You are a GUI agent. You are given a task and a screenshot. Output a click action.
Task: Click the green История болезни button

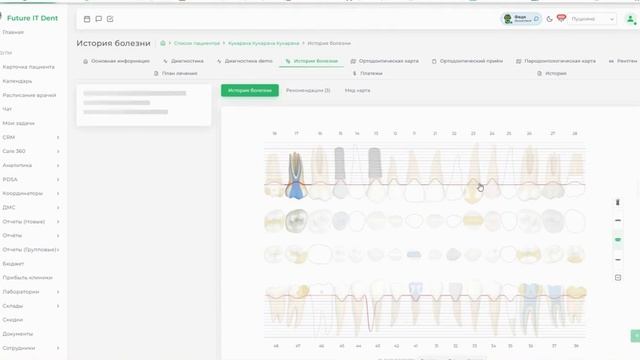click(x=250, y=90)
